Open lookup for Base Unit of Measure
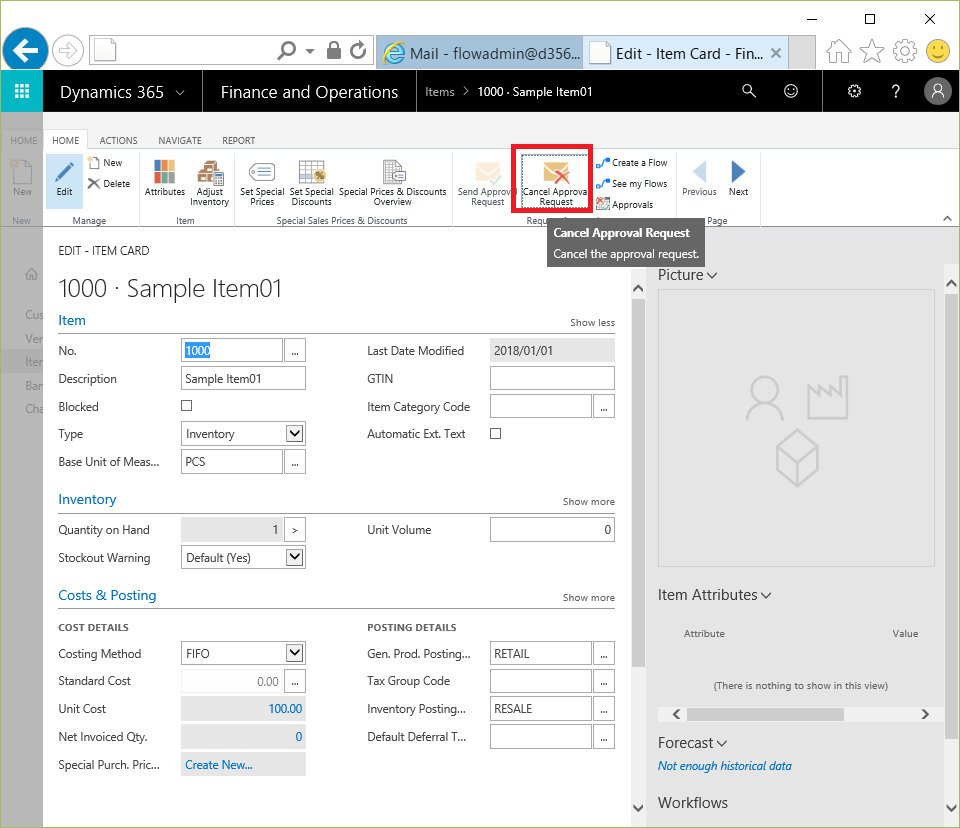Viewport: 960px width, 828px height. [294, 462]
